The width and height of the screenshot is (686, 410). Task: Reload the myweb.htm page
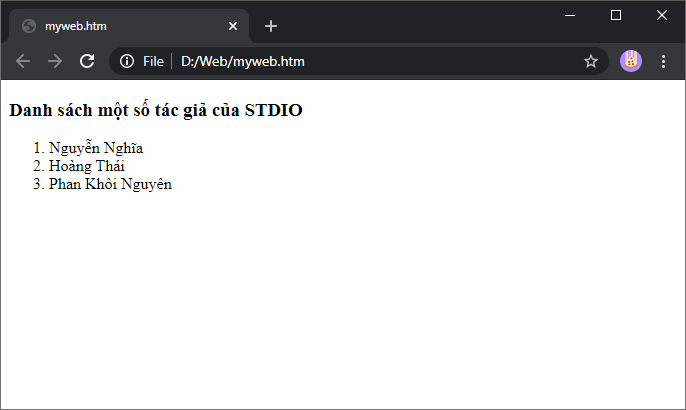point(87,61)
